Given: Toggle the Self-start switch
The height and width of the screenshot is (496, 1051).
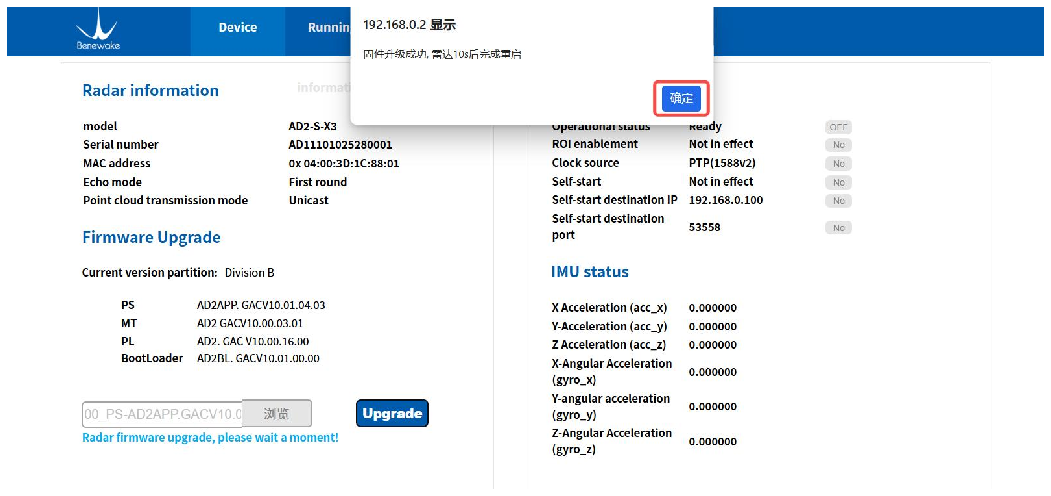Looking at the screenshot, I should pos(838,182).
